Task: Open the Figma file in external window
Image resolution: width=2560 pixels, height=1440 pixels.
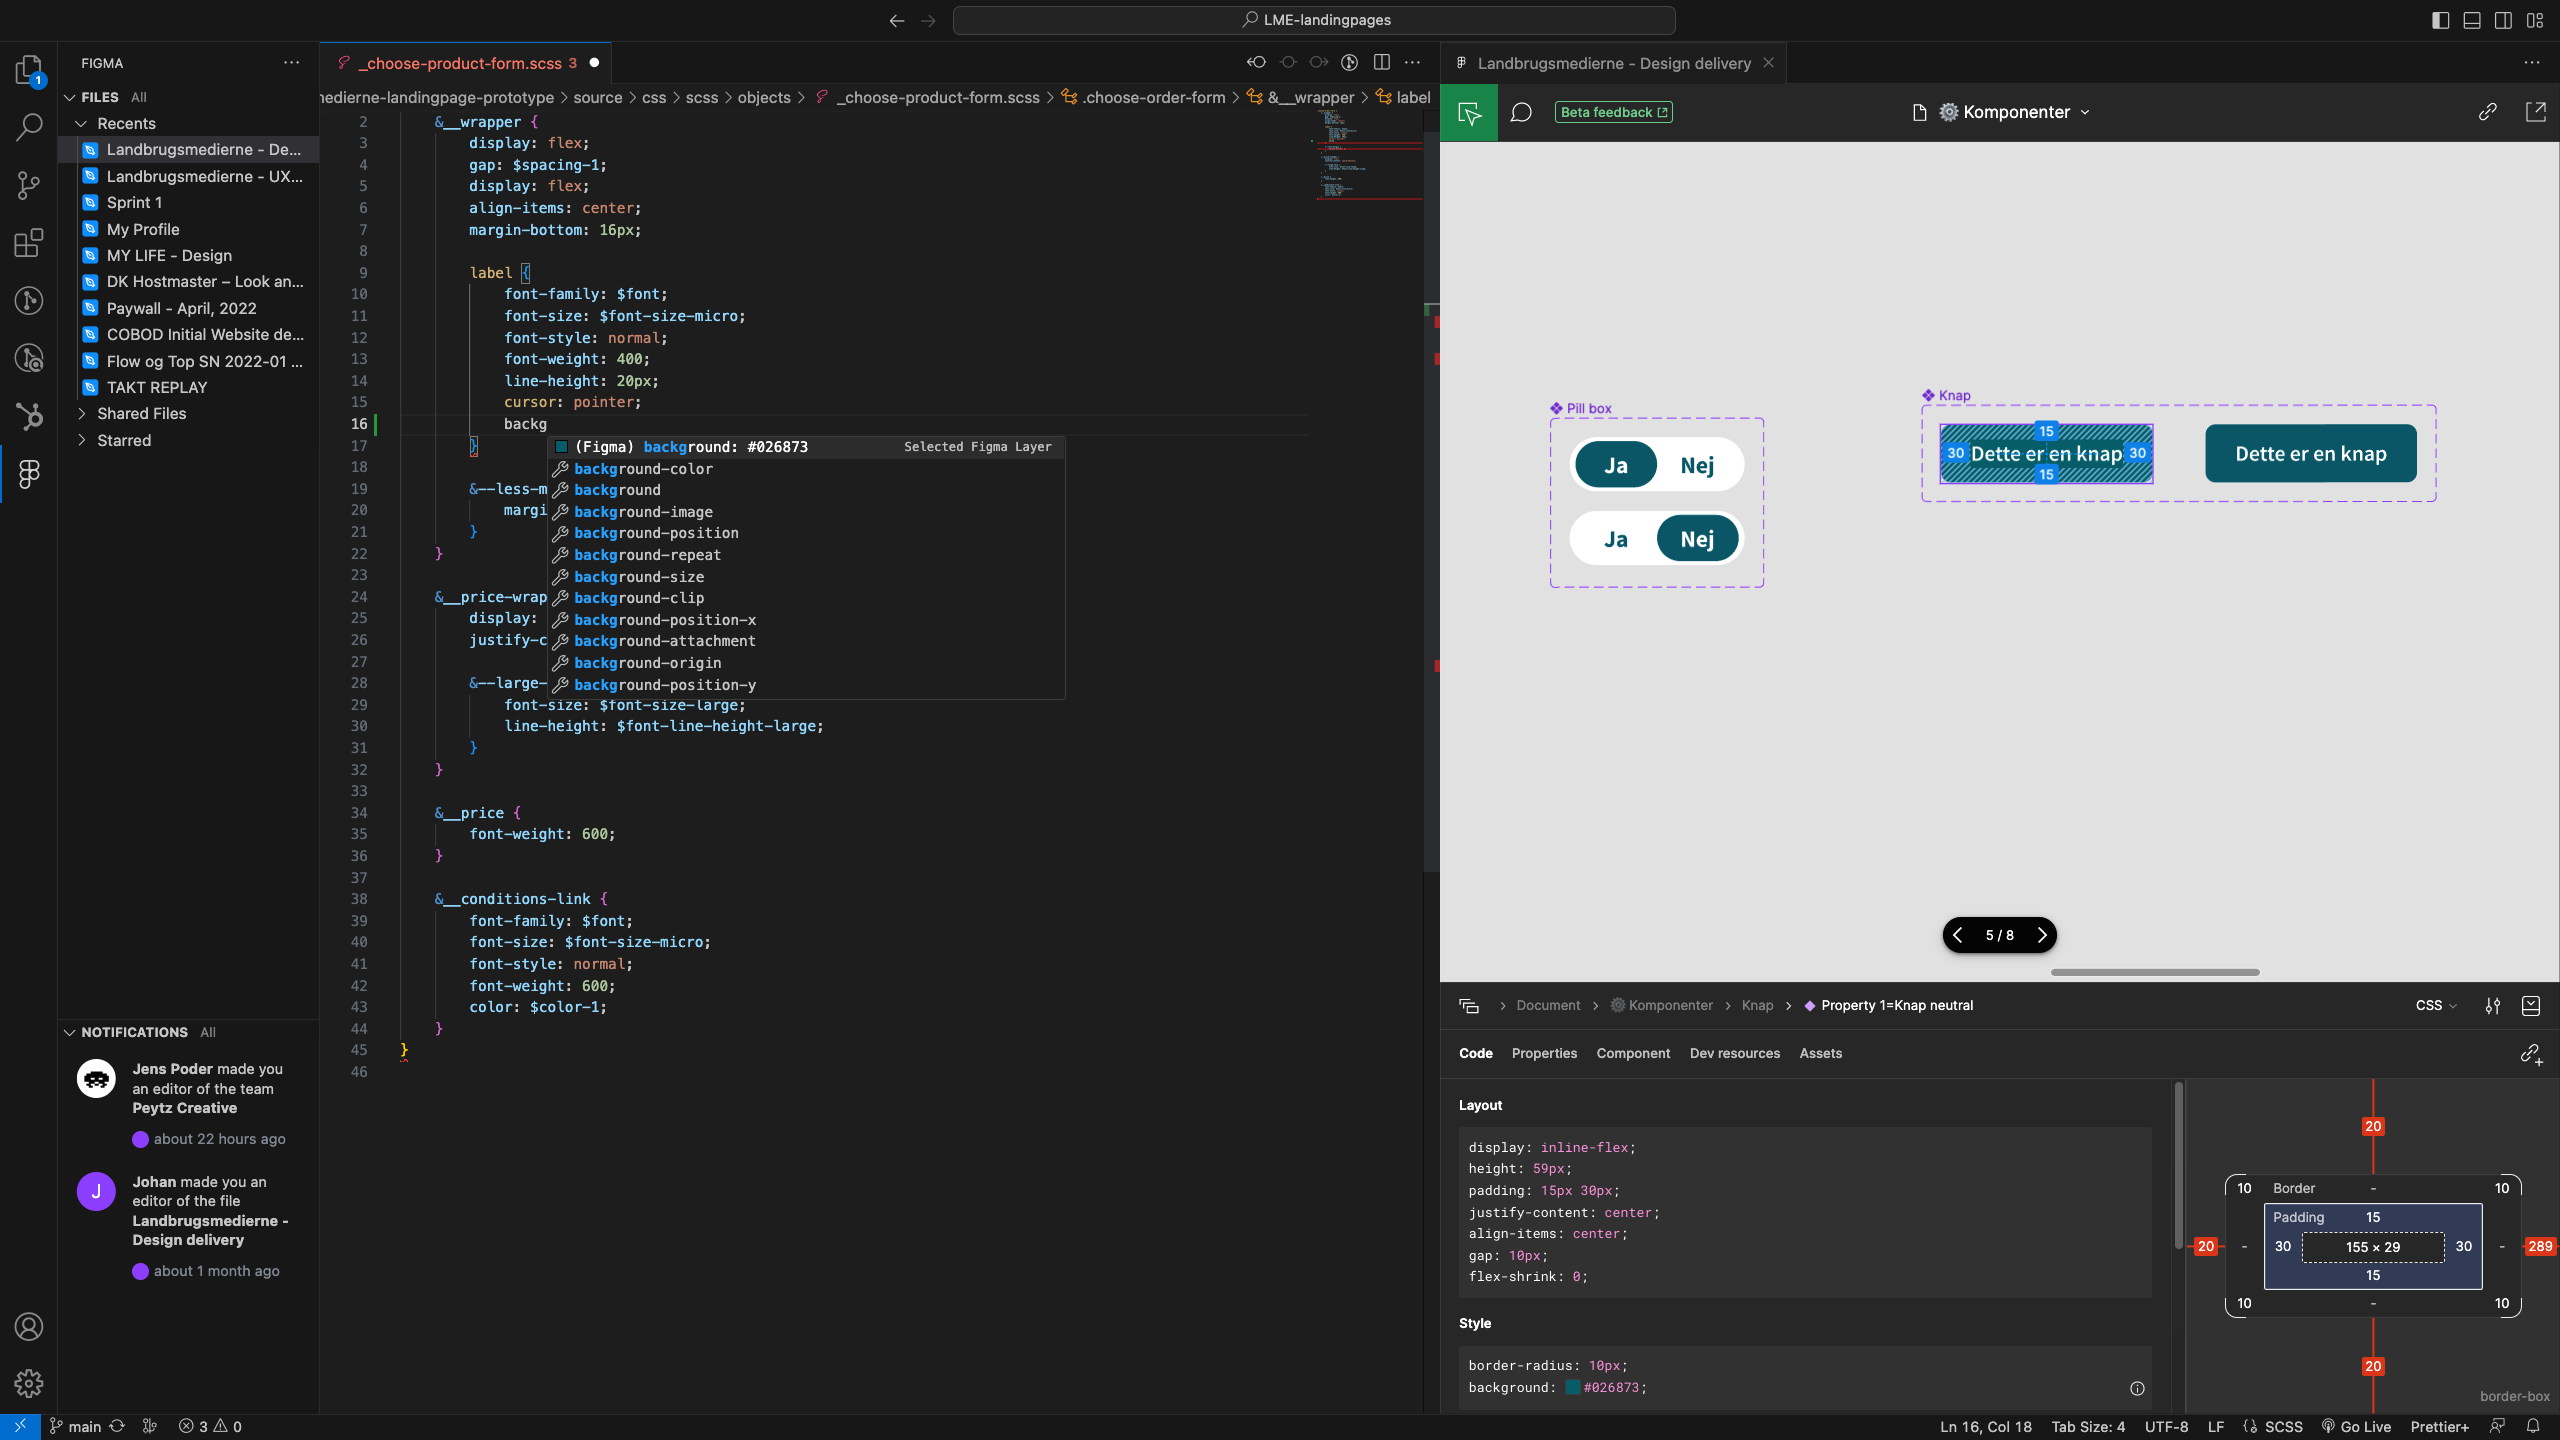Action: pos(2535,112)
